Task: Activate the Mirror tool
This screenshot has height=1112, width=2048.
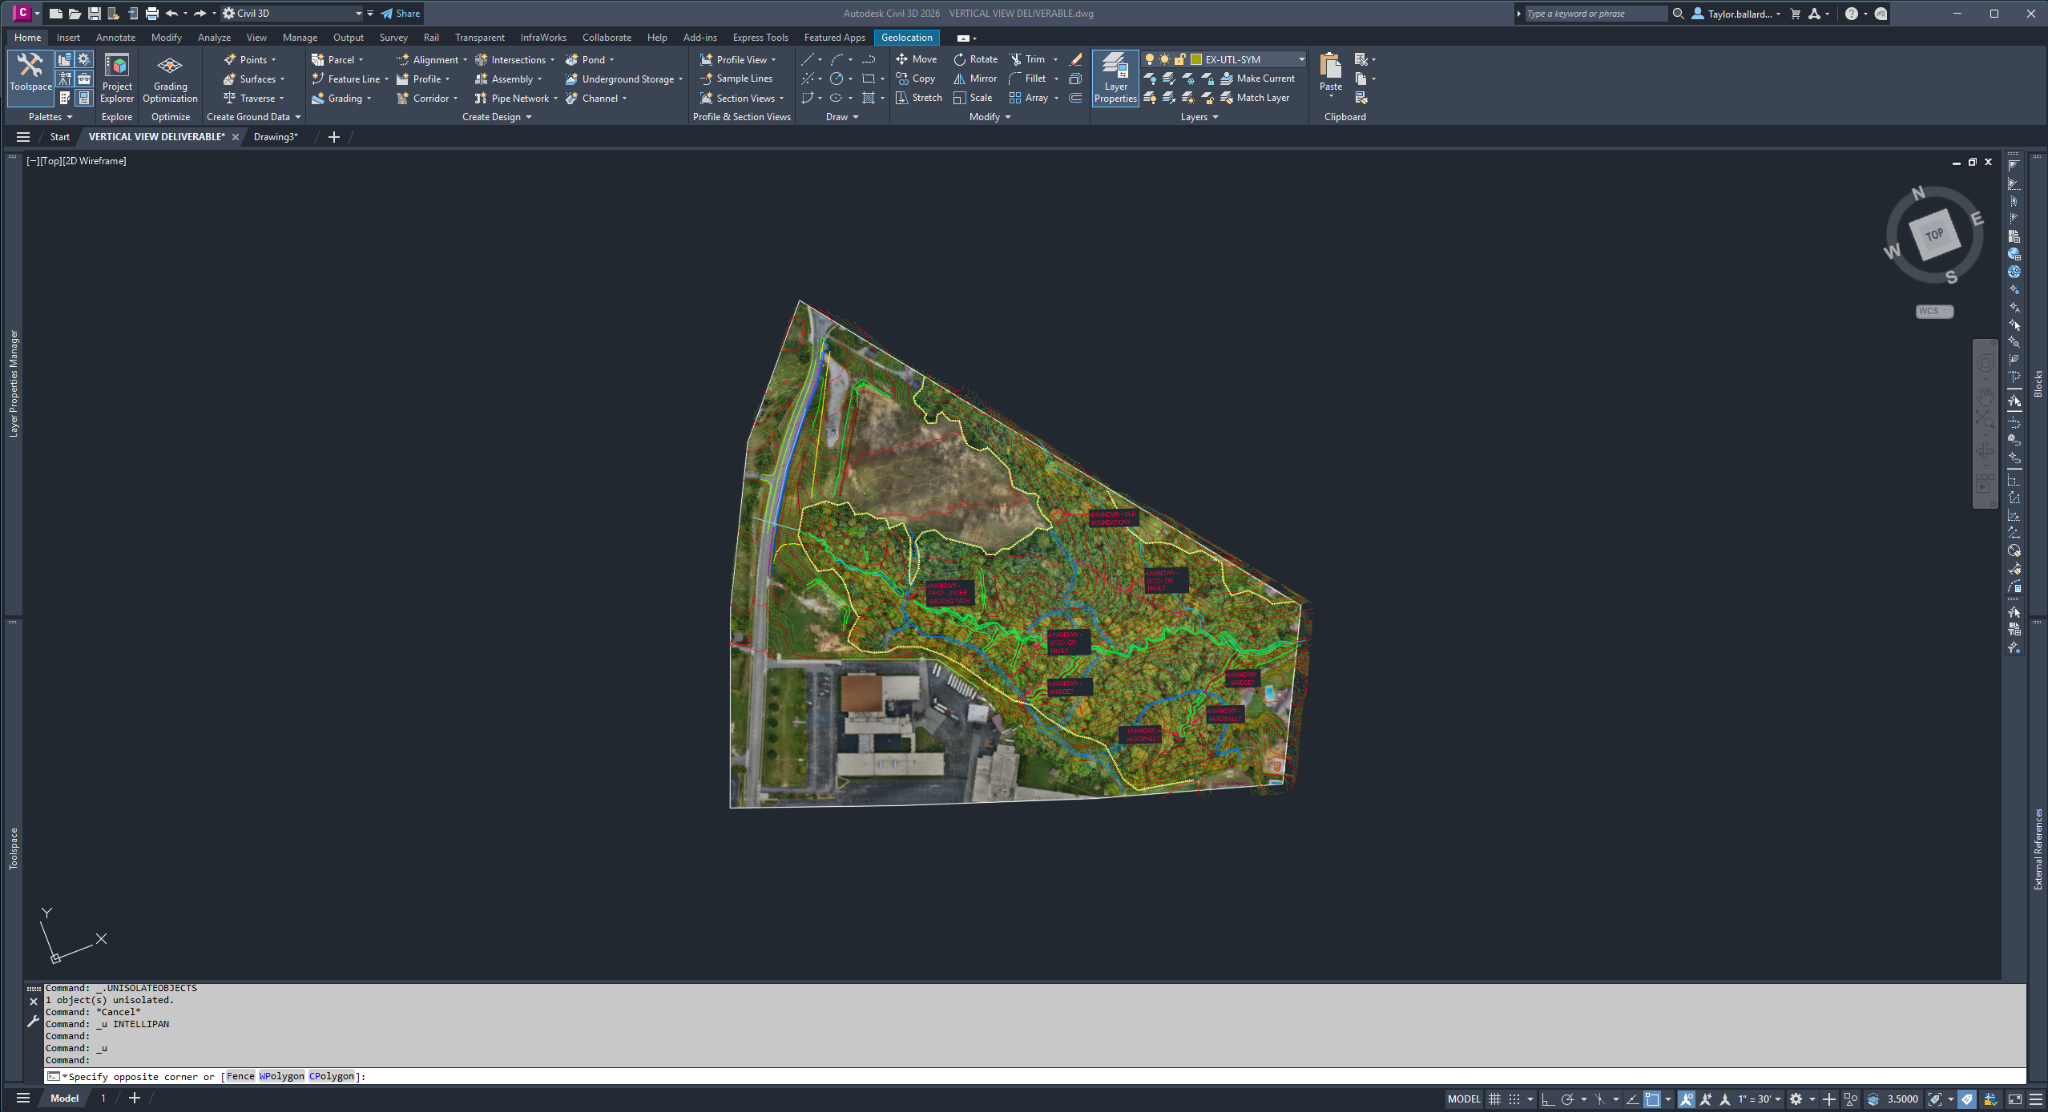Action: pyautogui.click(x=975, y=78)
